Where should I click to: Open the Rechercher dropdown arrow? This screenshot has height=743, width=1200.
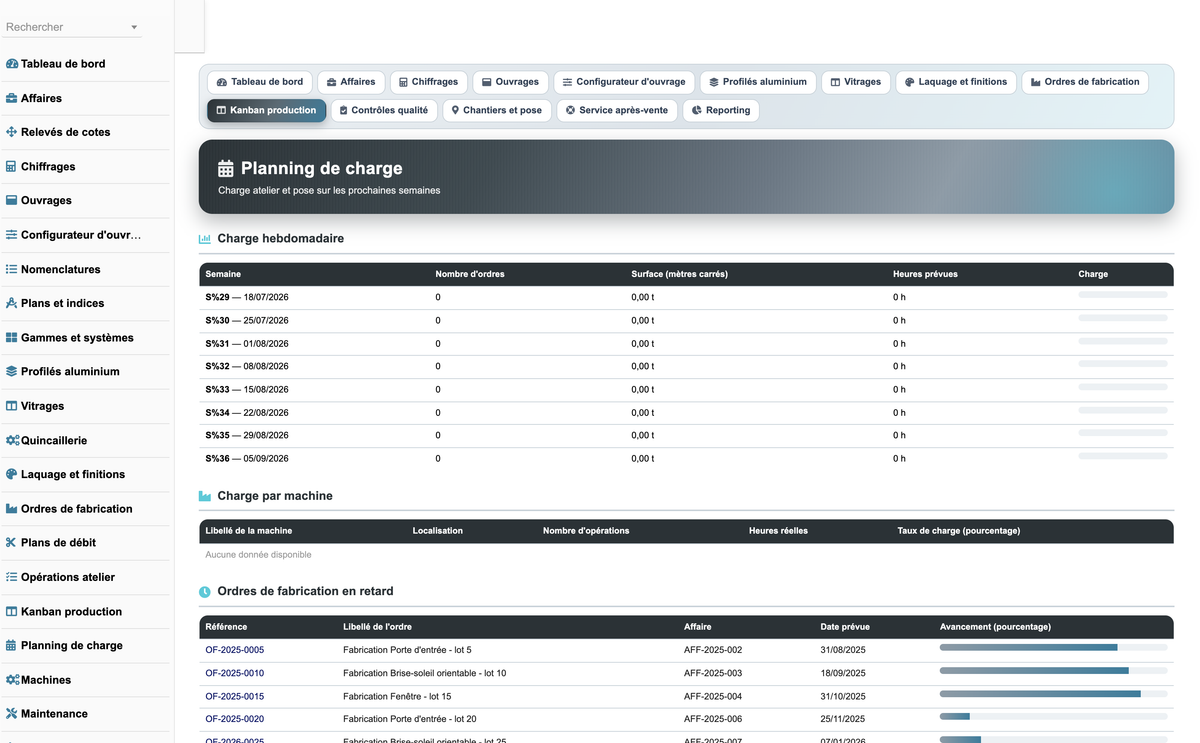134,27
